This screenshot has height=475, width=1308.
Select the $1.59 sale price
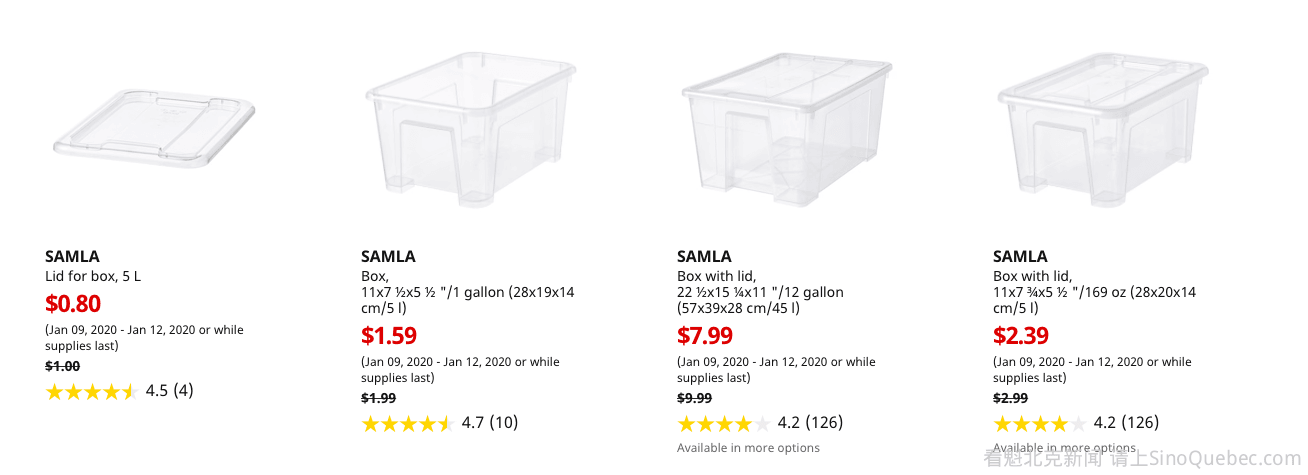[389, 336]
